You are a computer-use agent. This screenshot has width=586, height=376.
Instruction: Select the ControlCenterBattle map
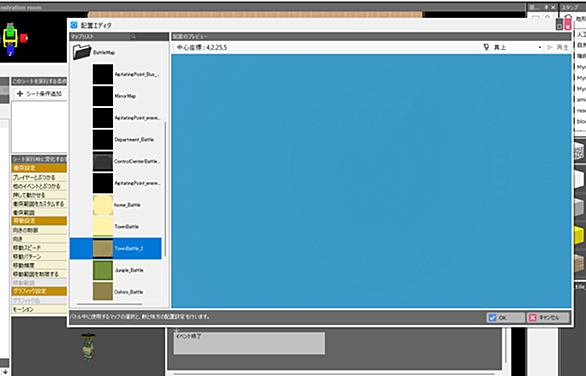click(x=116, y=161)
